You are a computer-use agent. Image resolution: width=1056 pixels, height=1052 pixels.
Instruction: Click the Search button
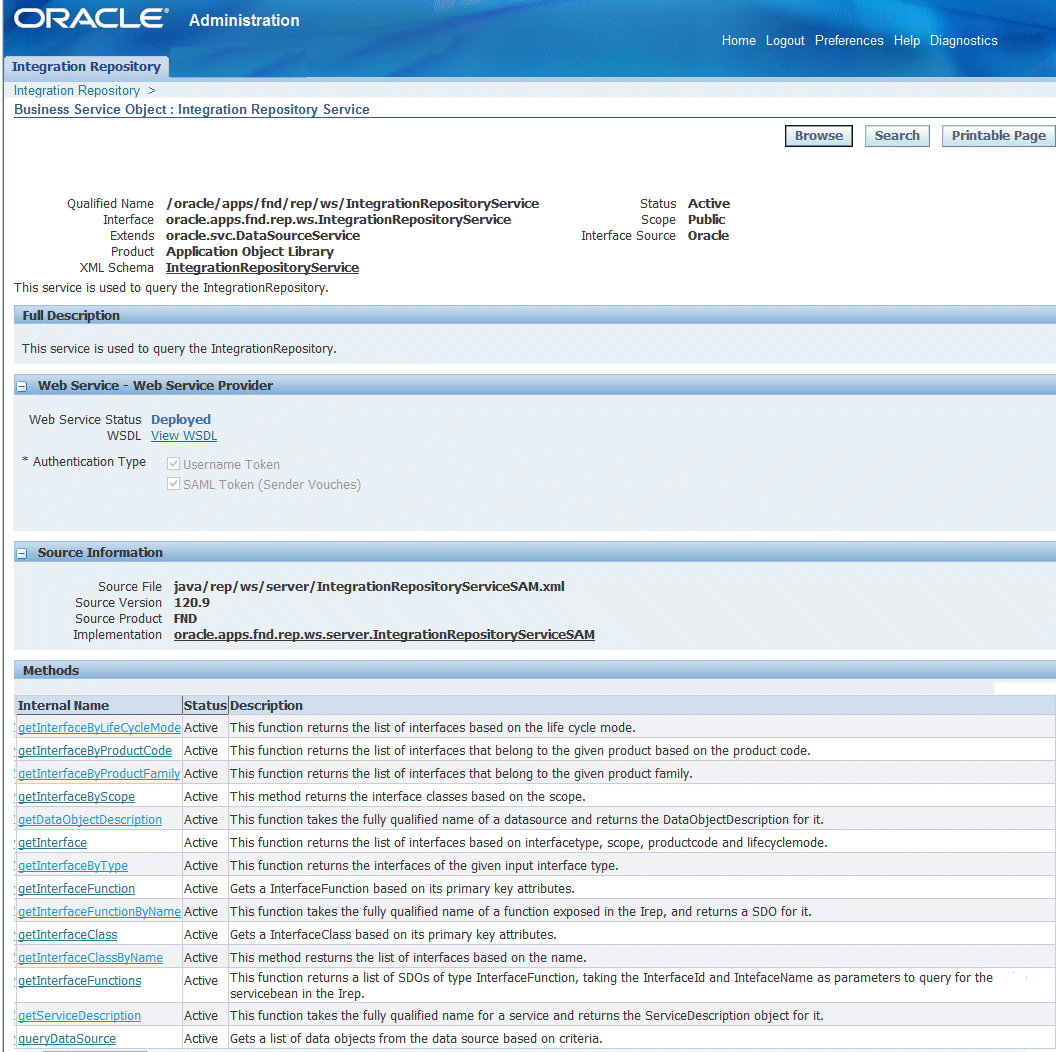896,135
